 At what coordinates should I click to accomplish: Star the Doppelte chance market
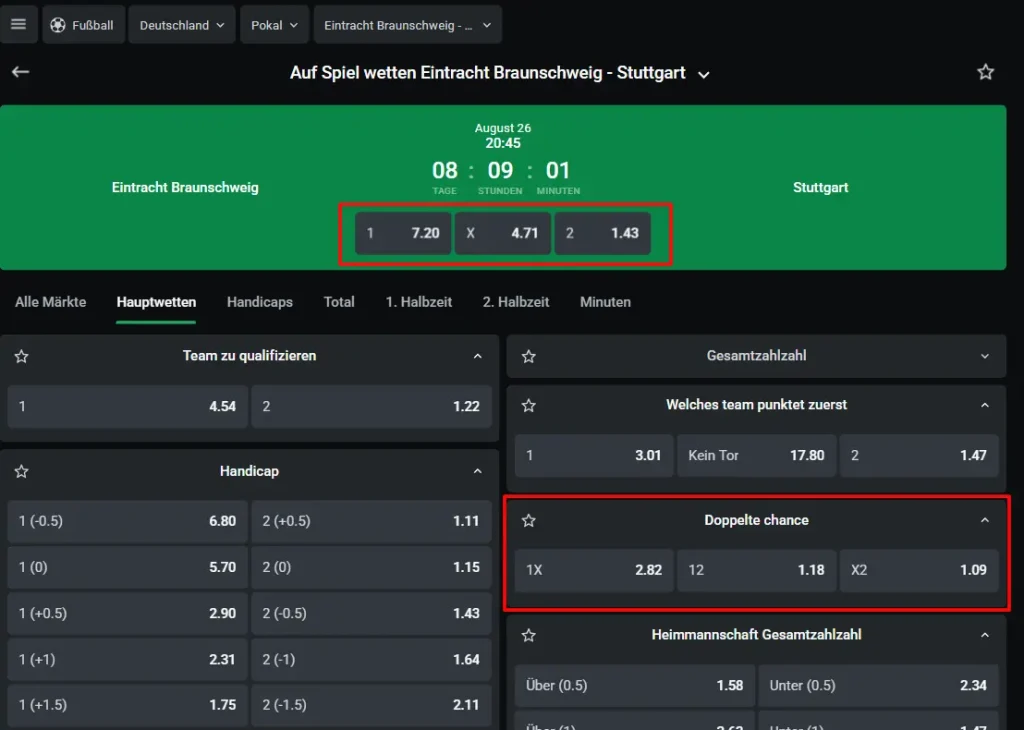pos(529,520)
